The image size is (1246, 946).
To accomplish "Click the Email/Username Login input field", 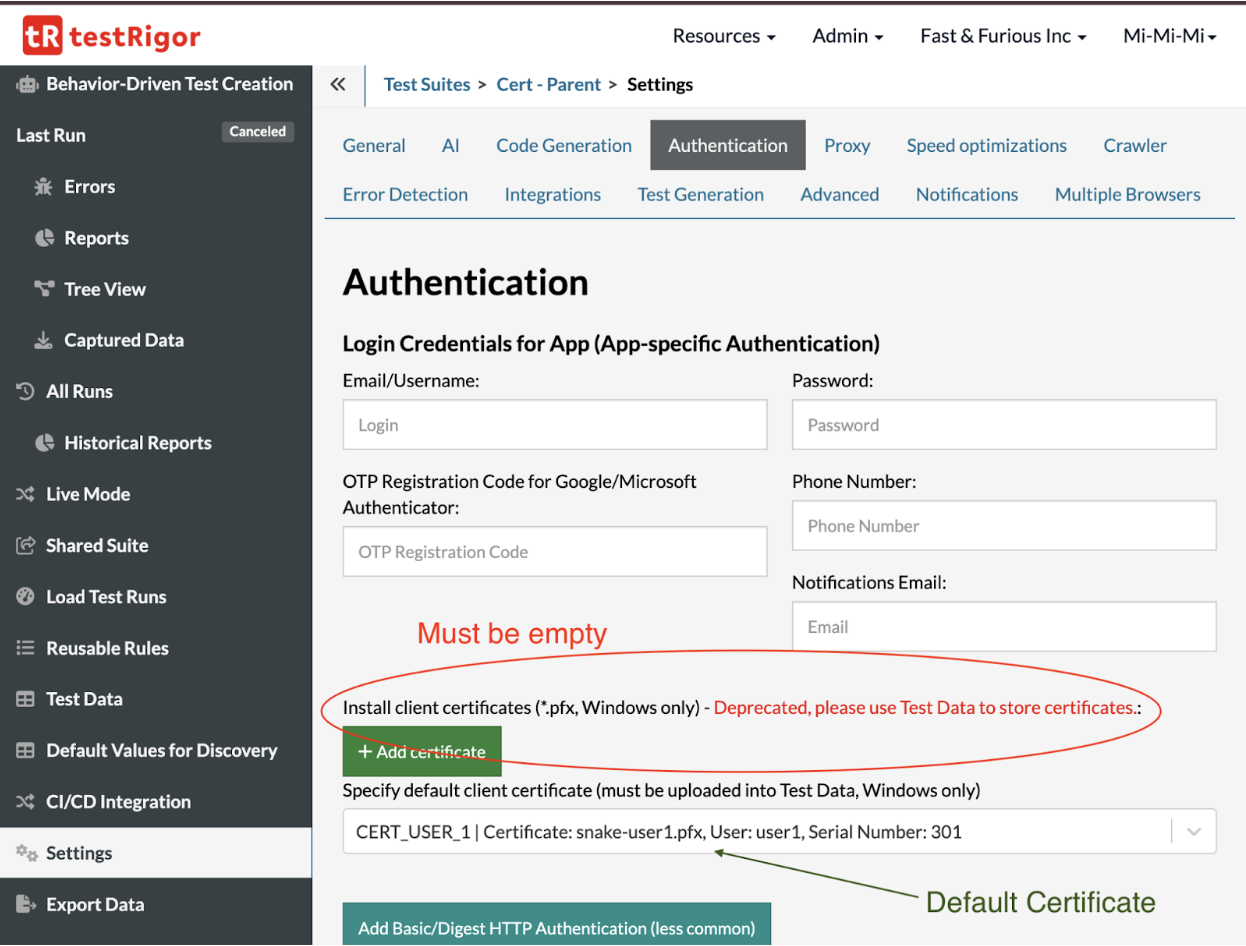I will click(554, 425).
